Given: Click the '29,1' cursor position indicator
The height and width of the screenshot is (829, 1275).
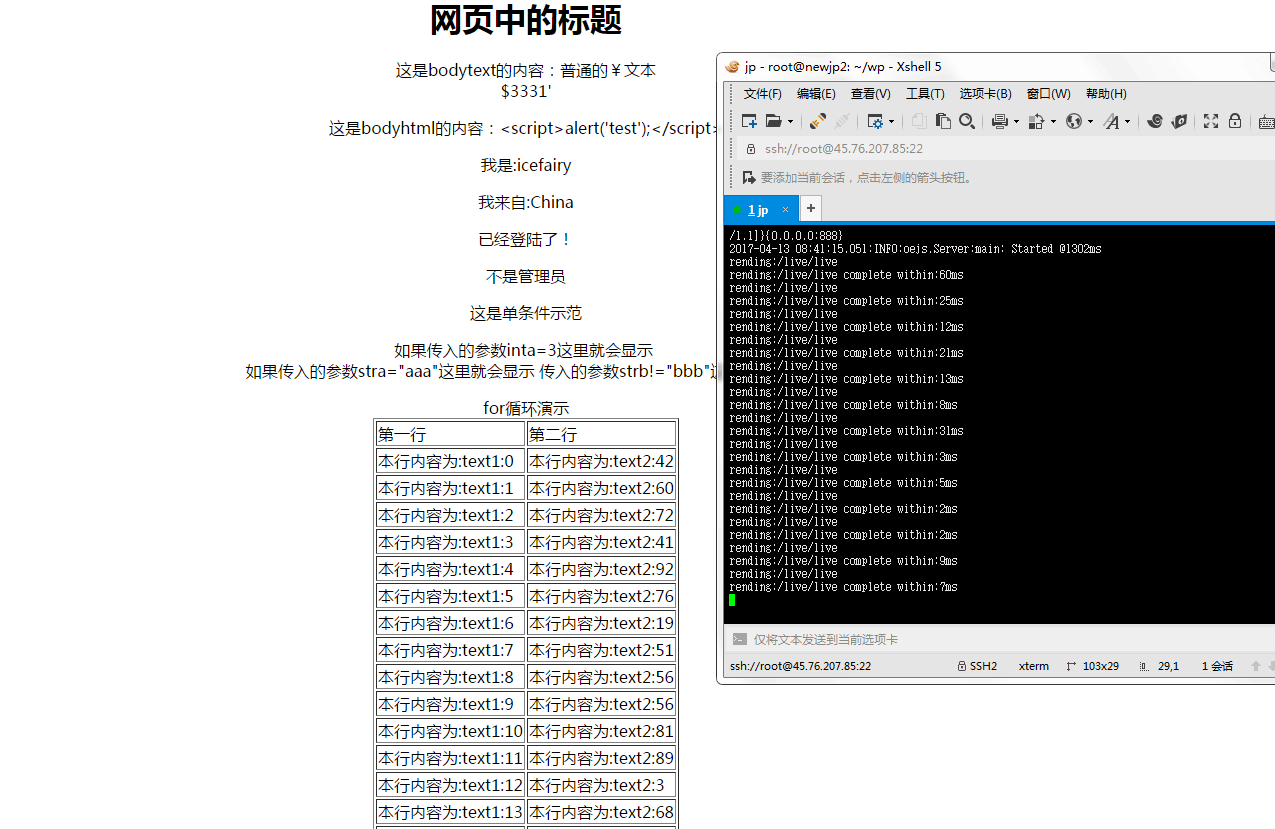Looking at the screenshot, I should 1168,666.
